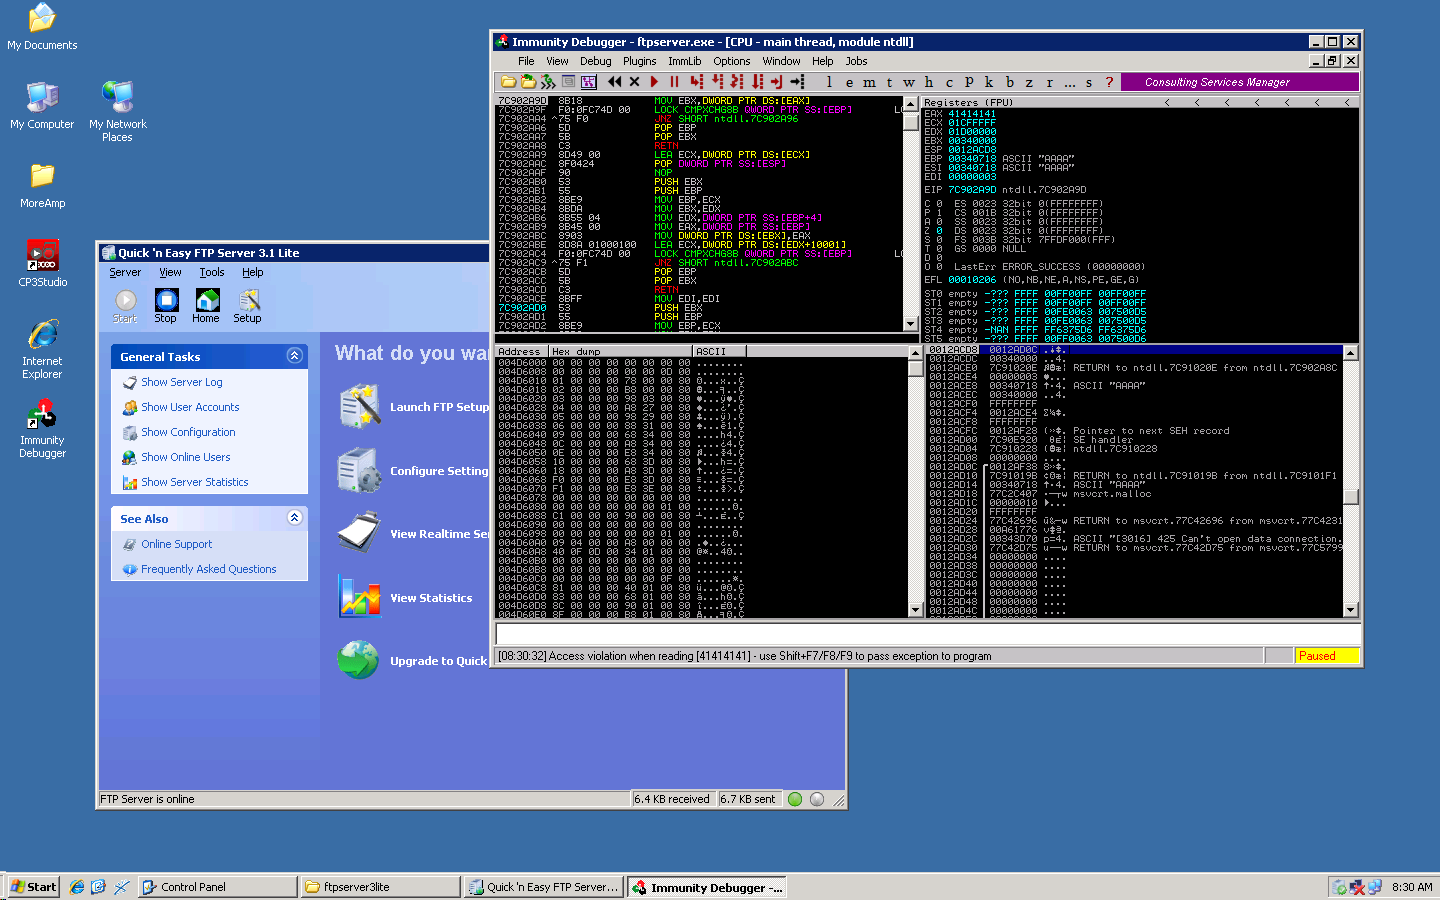Screen dimensions: 1440x900
Task: Click the stack pane scroll up arrow
Action: [1351, 353]
